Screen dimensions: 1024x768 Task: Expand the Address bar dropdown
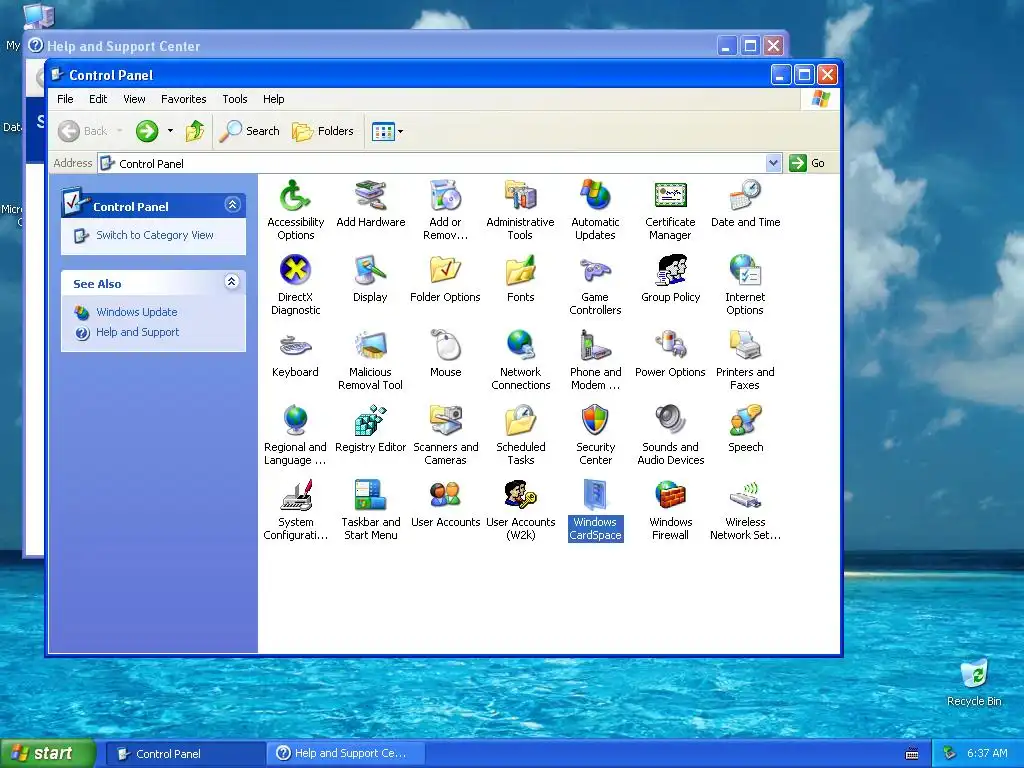click(773, 163)
